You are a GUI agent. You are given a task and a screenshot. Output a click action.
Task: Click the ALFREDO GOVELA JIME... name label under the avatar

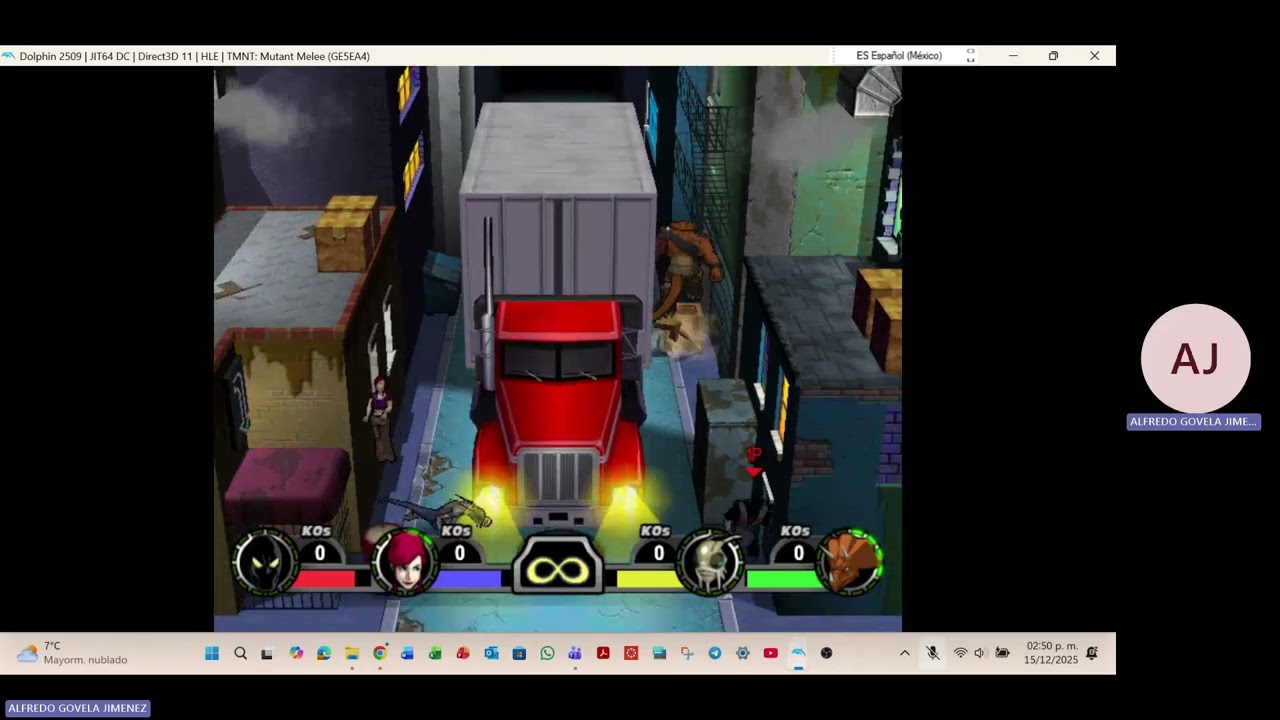1193,422
